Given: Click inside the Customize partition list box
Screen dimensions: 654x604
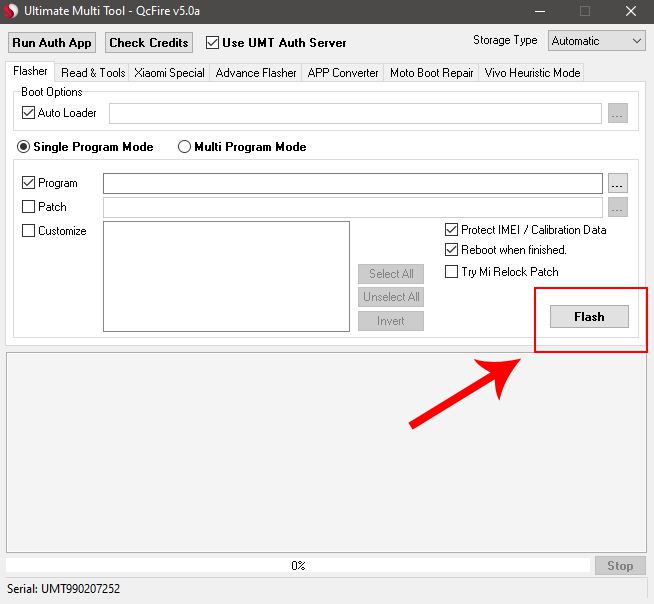Looking at the screenshot, I should click(226, 277).
